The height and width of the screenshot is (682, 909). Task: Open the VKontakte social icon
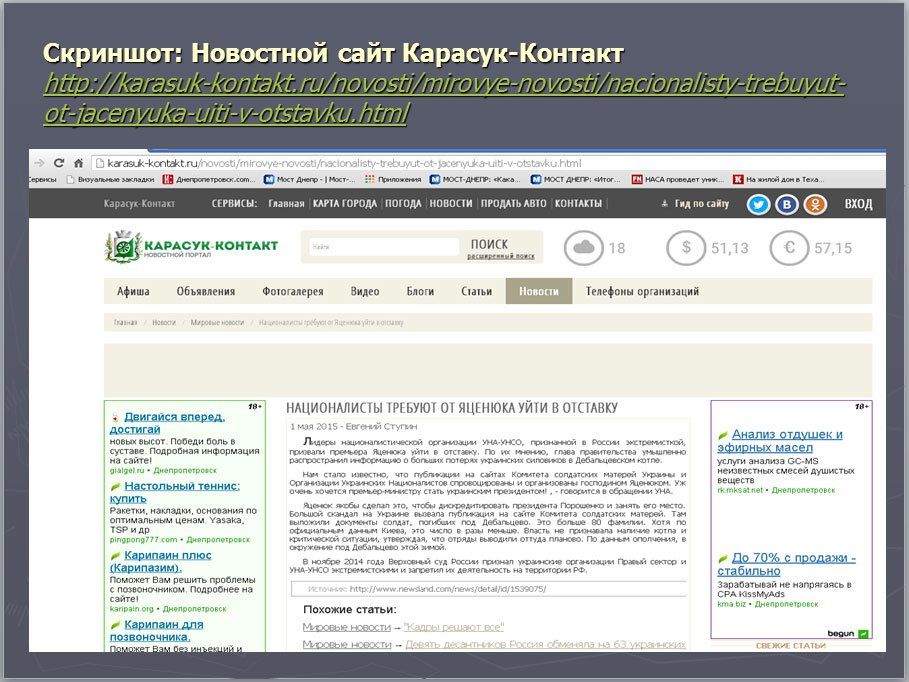788,204
